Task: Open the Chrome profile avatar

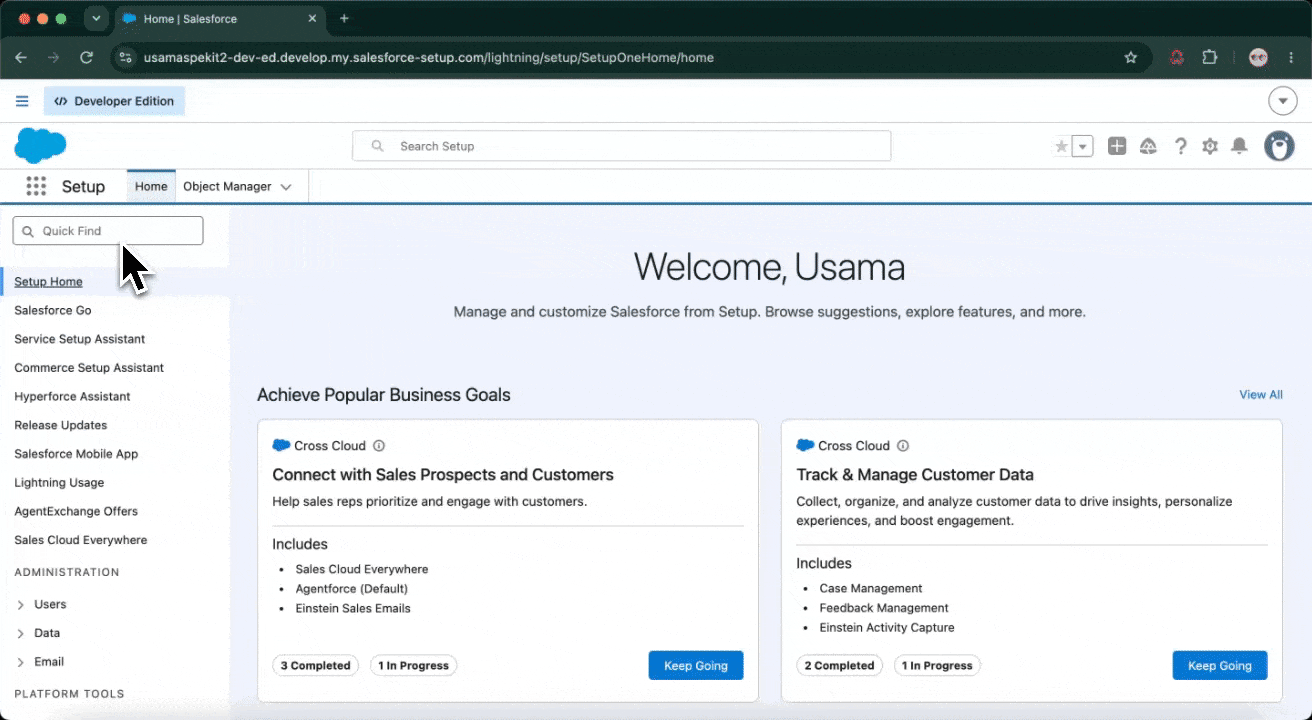Action: tap(1259, 58)
